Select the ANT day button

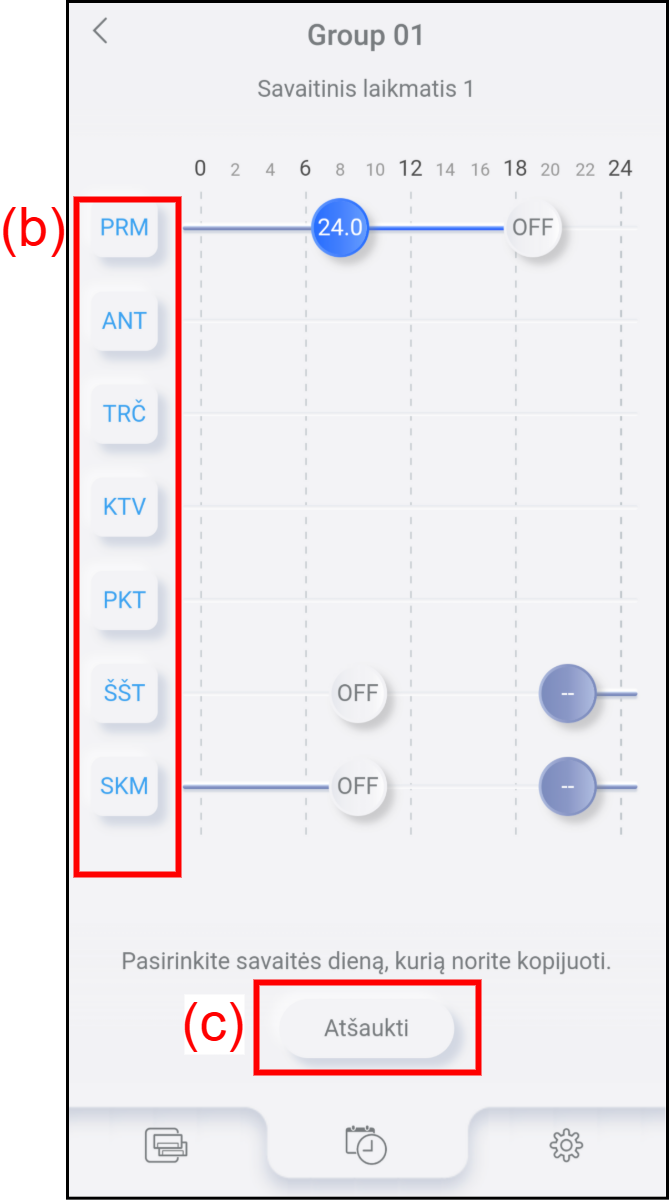125,321
